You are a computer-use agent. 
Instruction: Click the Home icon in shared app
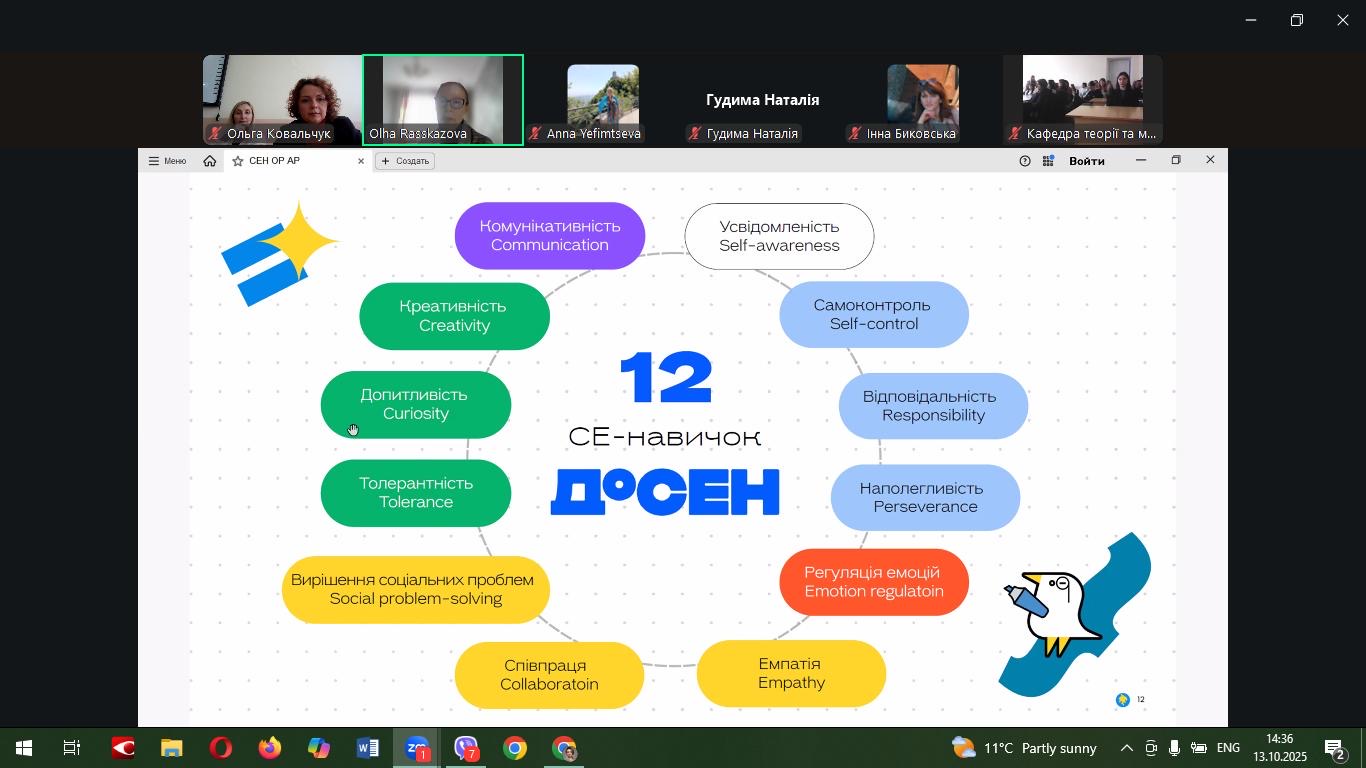[210, 161]
